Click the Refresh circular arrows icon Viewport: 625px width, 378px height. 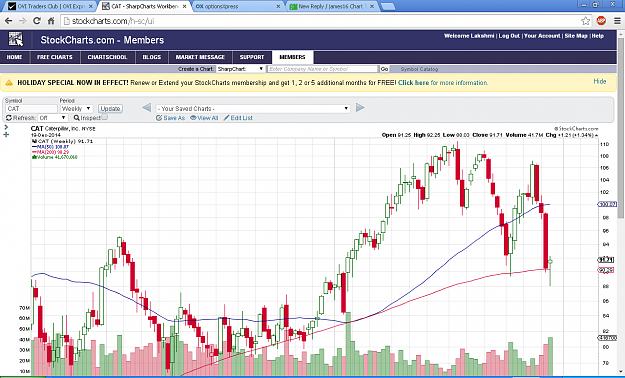point(9,118)
